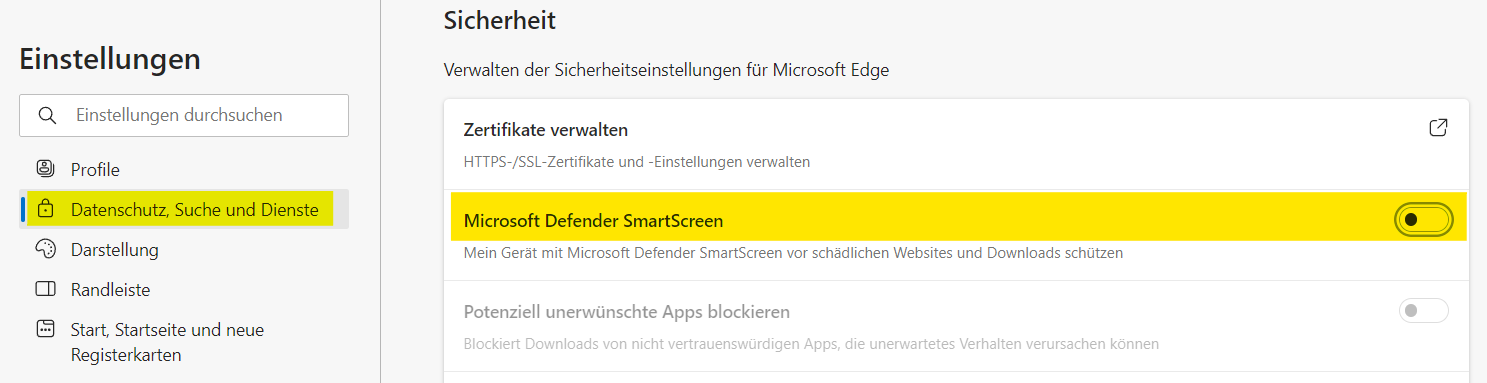Screen dimensions: 1487x383
Task: Click the HTTPS-/SSL-Zertifikate description text
Action: click(x=637, y=161)
